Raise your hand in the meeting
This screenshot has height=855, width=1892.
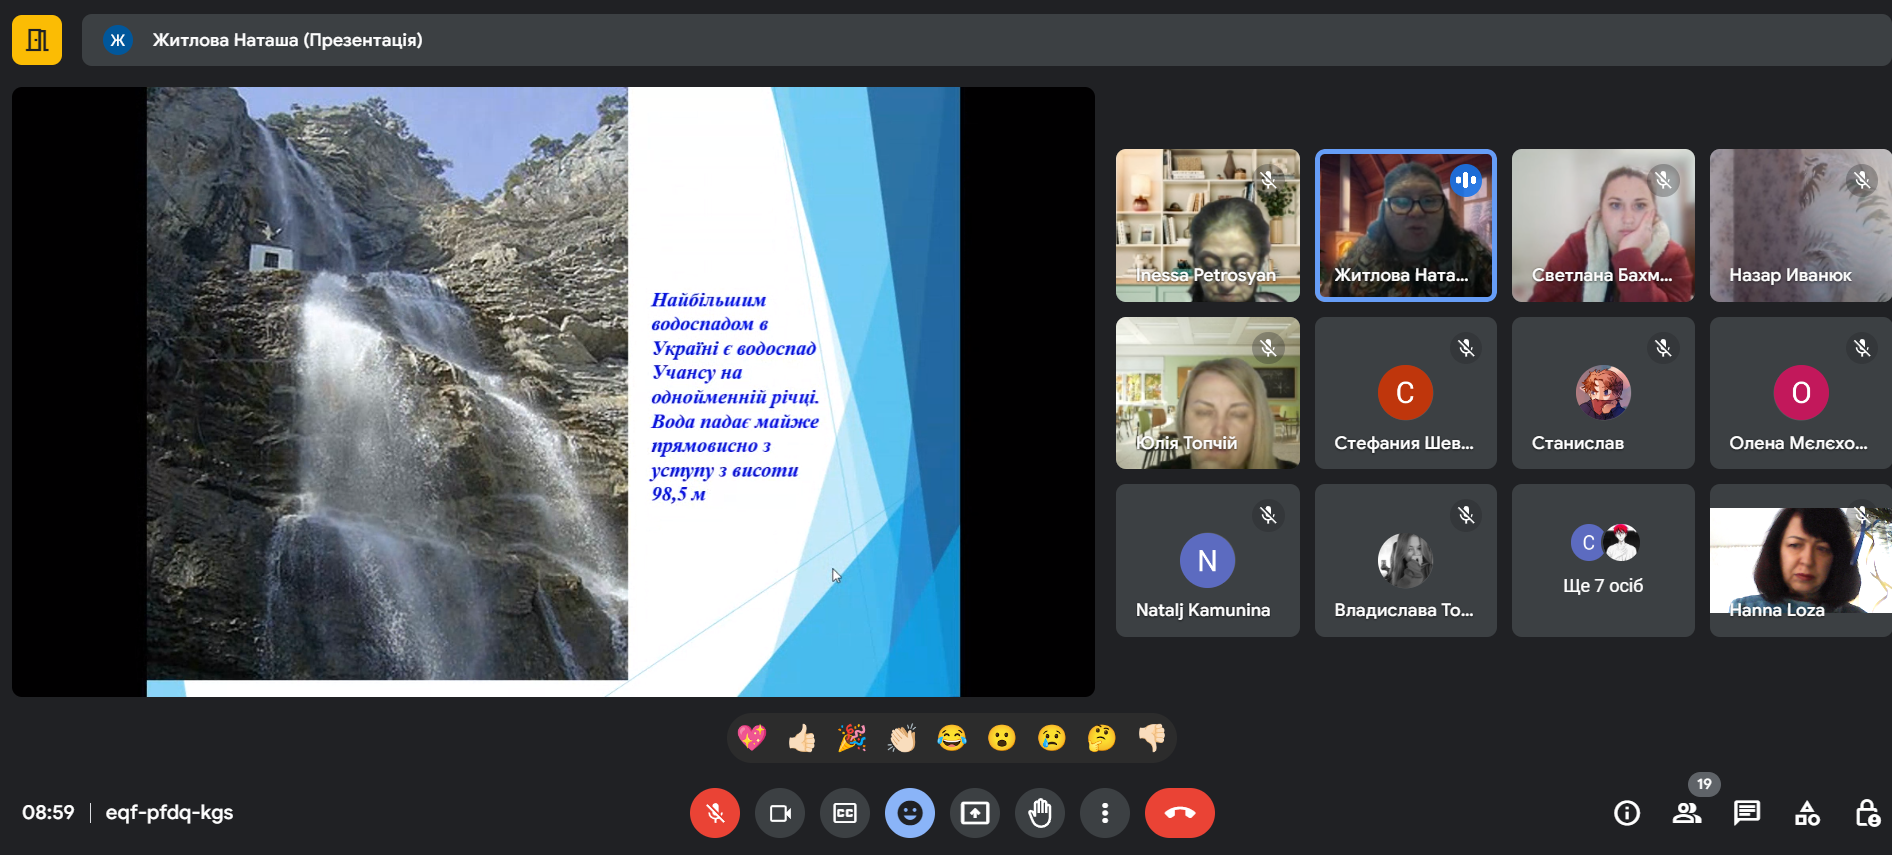click(1040, 813)
